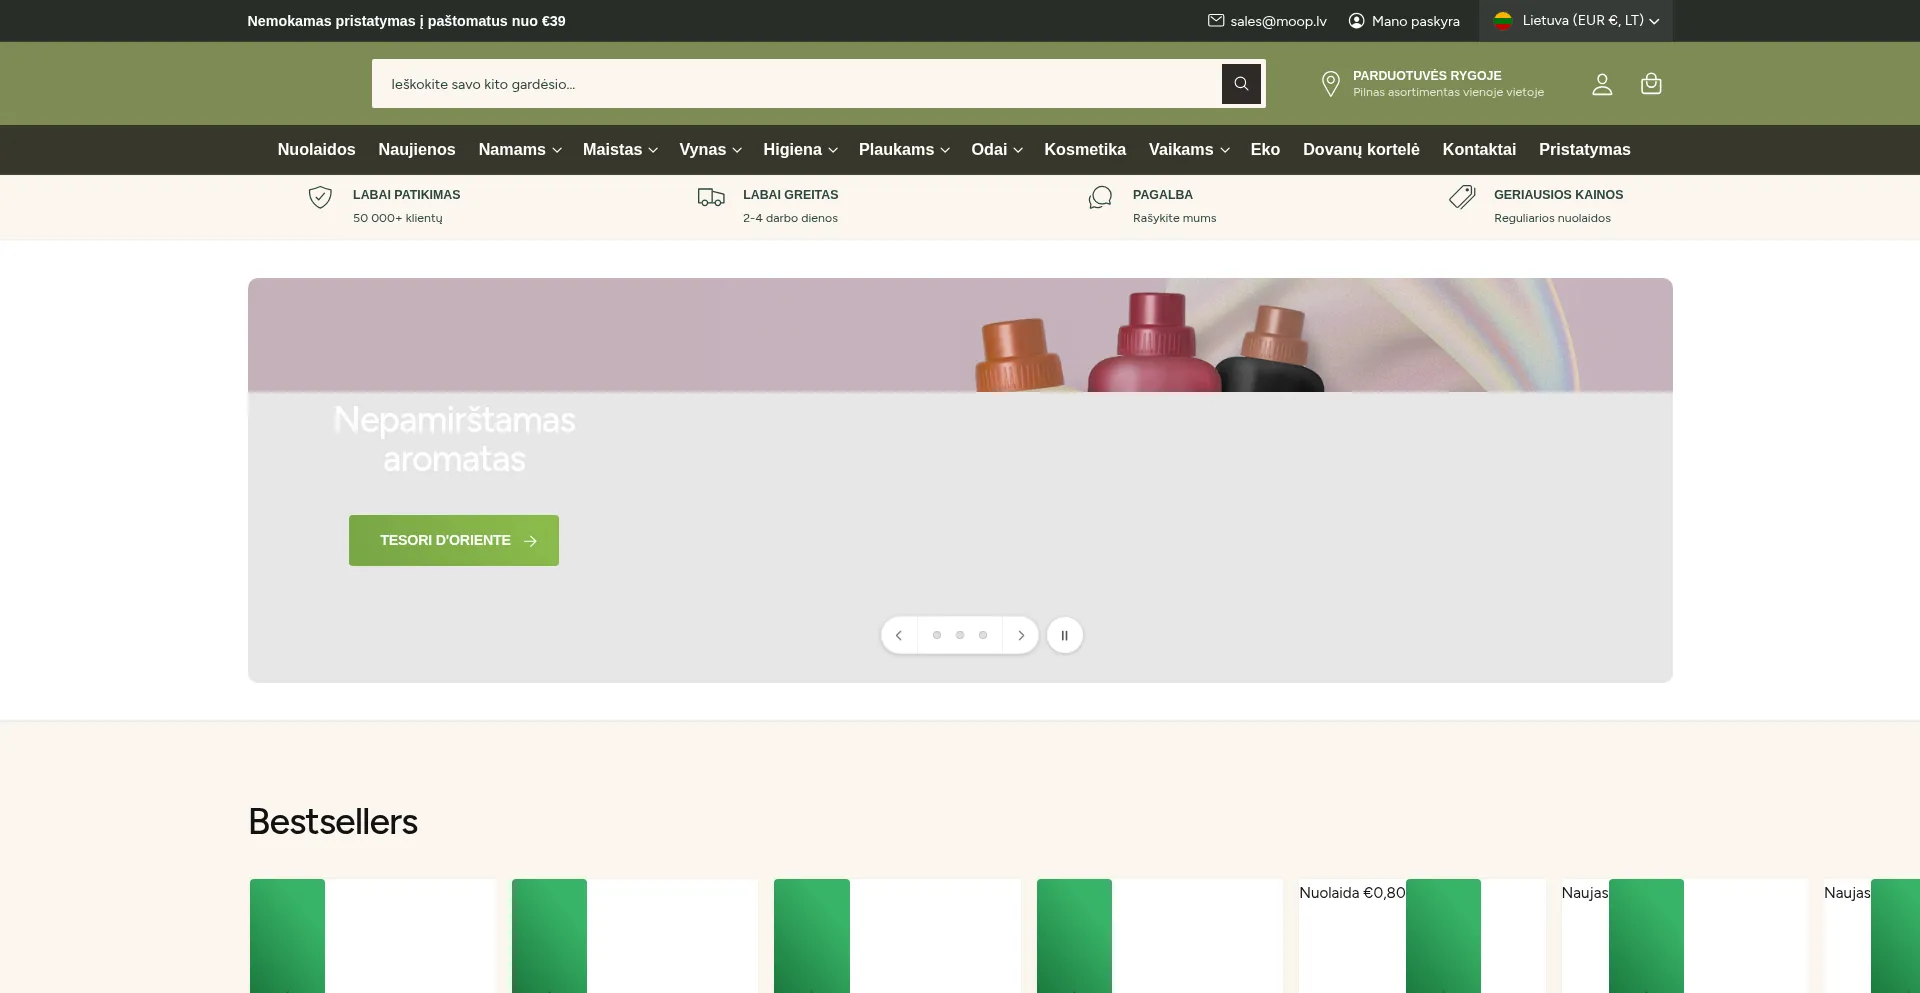Open the Nuolaidos page
The image size is (1920, 993).
pyautogui.click(x=316, y=150)
